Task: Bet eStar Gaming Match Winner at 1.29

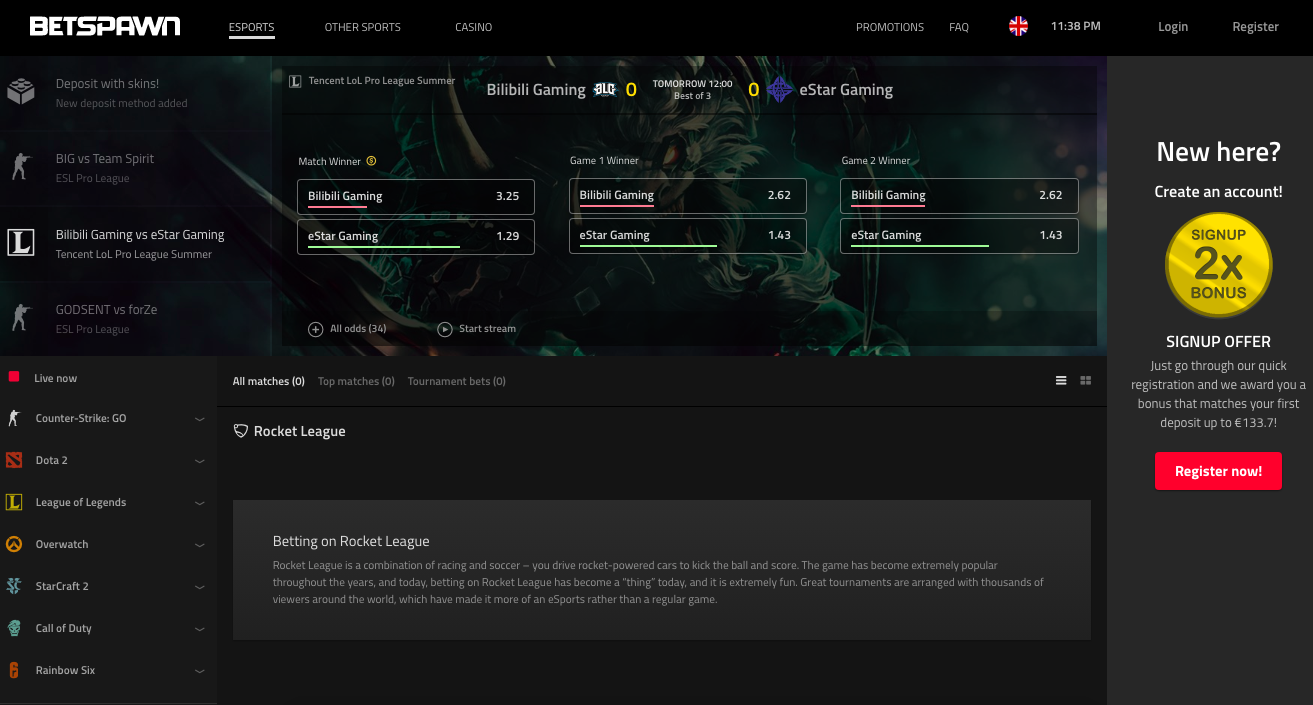Action: coord(416,237)
